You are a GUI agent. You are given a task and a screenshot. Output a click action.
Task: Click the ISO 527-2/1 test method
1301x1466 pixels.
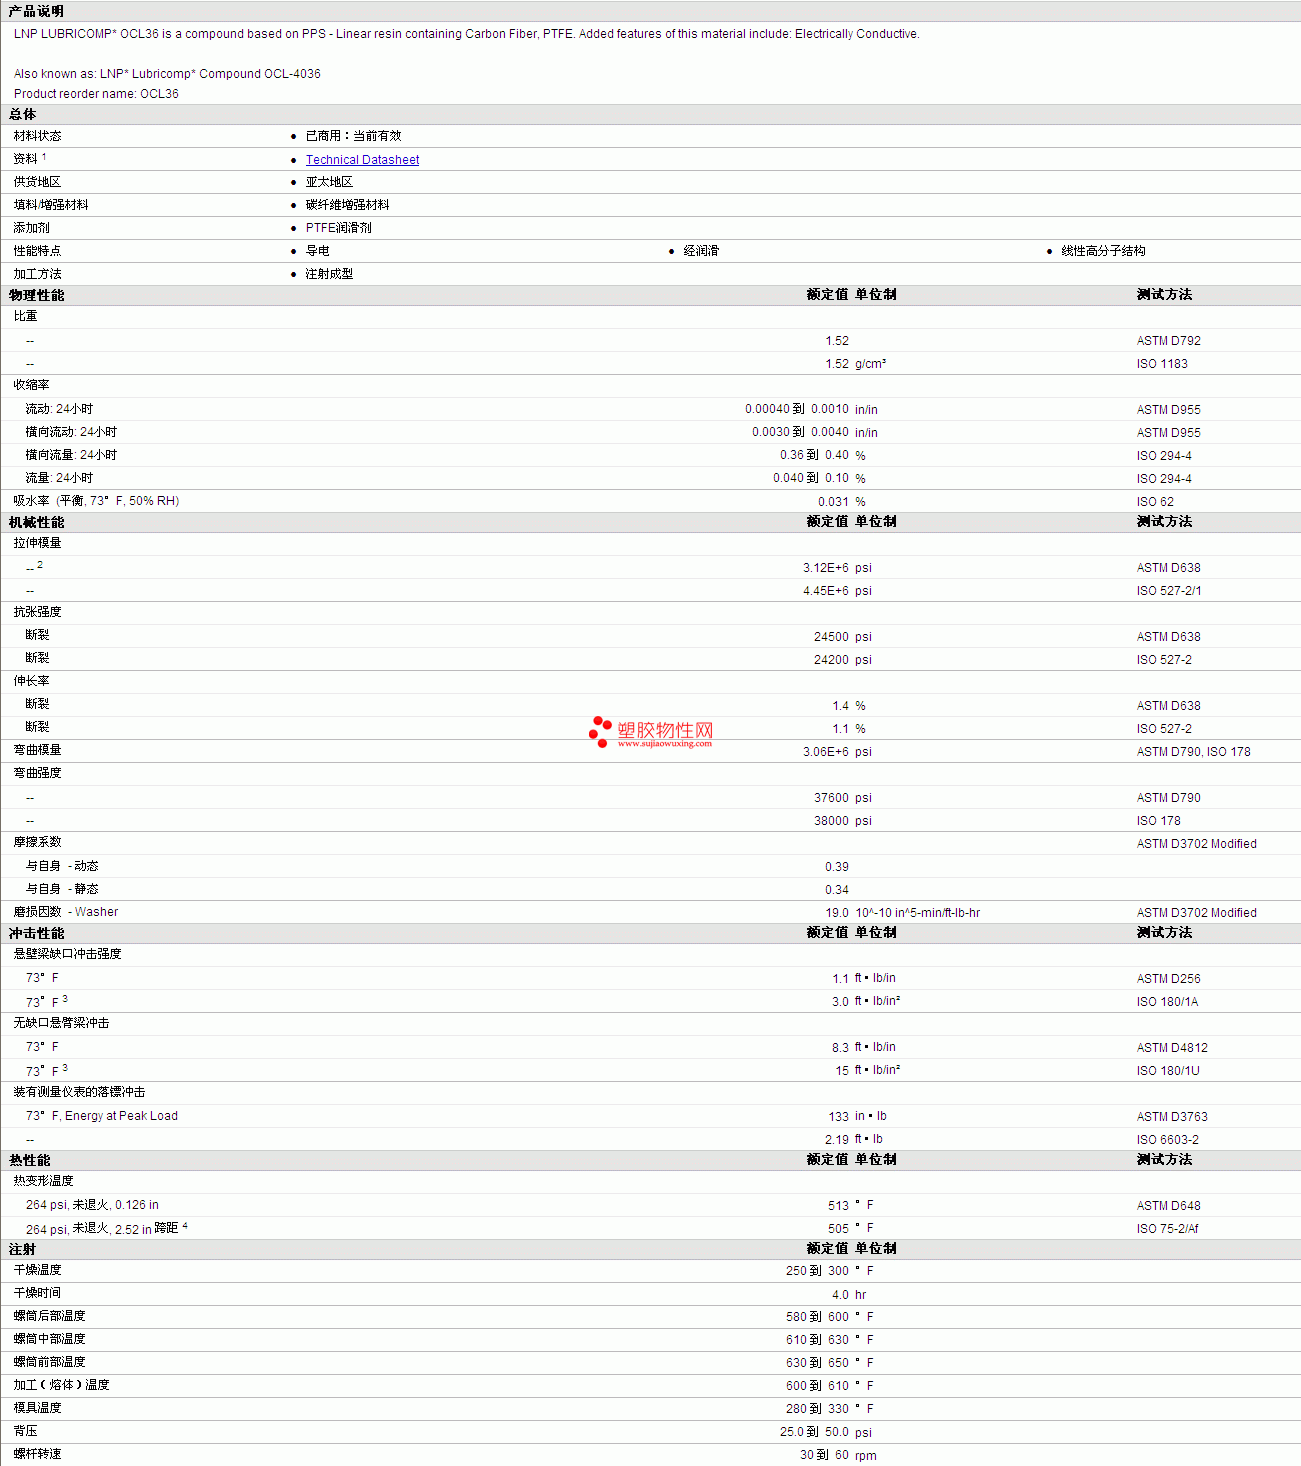tap(1169, 591)
